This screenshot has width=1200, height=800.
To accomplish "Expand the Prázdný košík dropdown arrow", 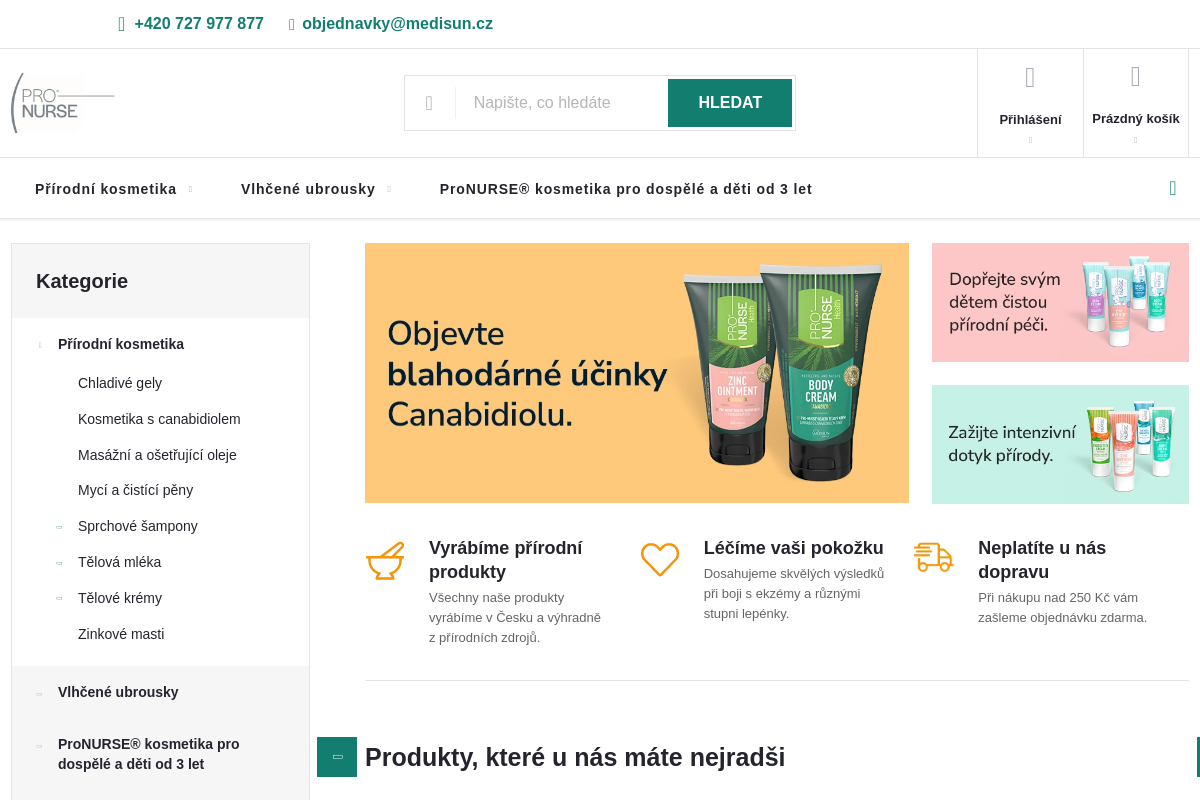I will [x=1136, y=140].
